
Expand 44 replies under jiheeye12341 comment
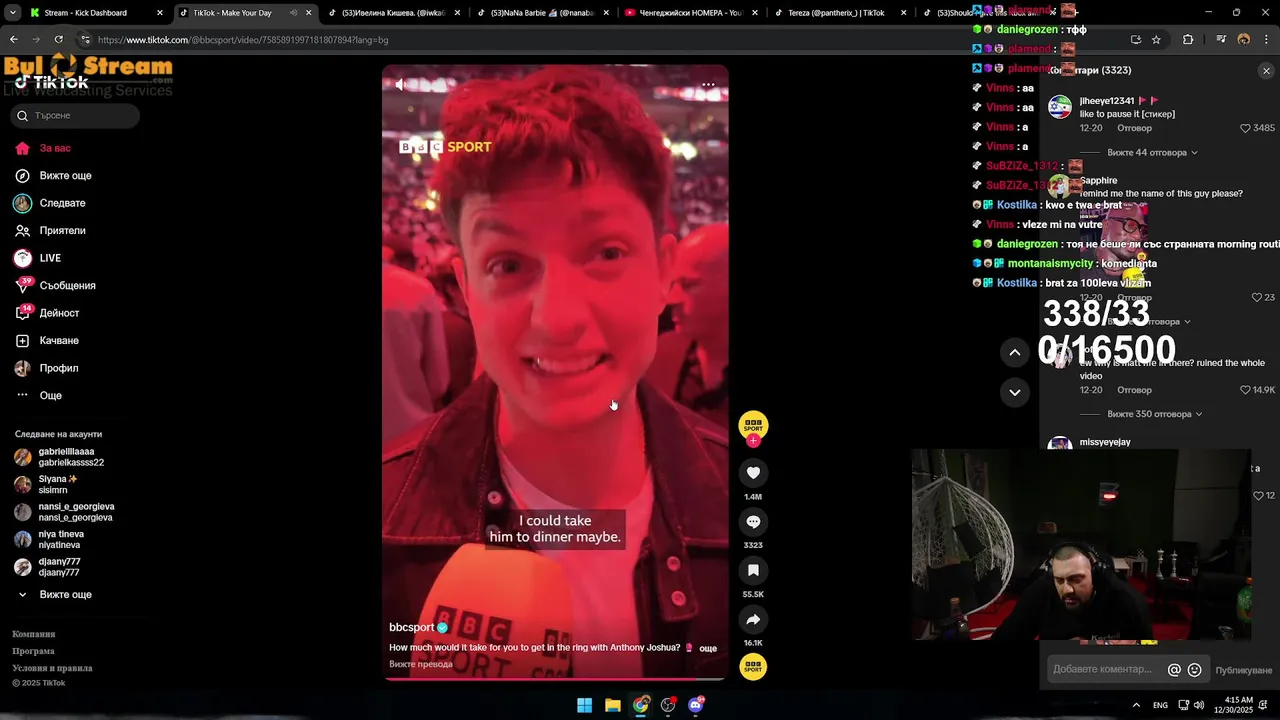(x=1152, y=153)
